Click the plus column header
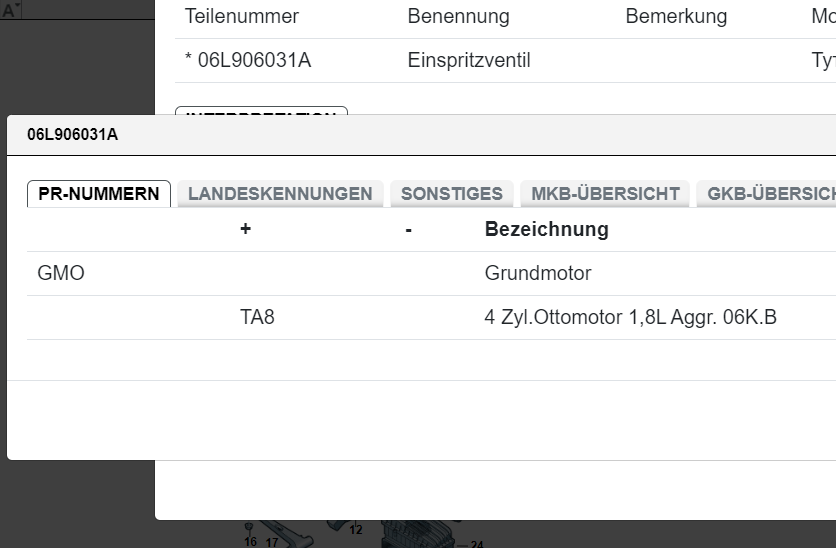This screenshot has height=548, width=836. pos(246,229)
